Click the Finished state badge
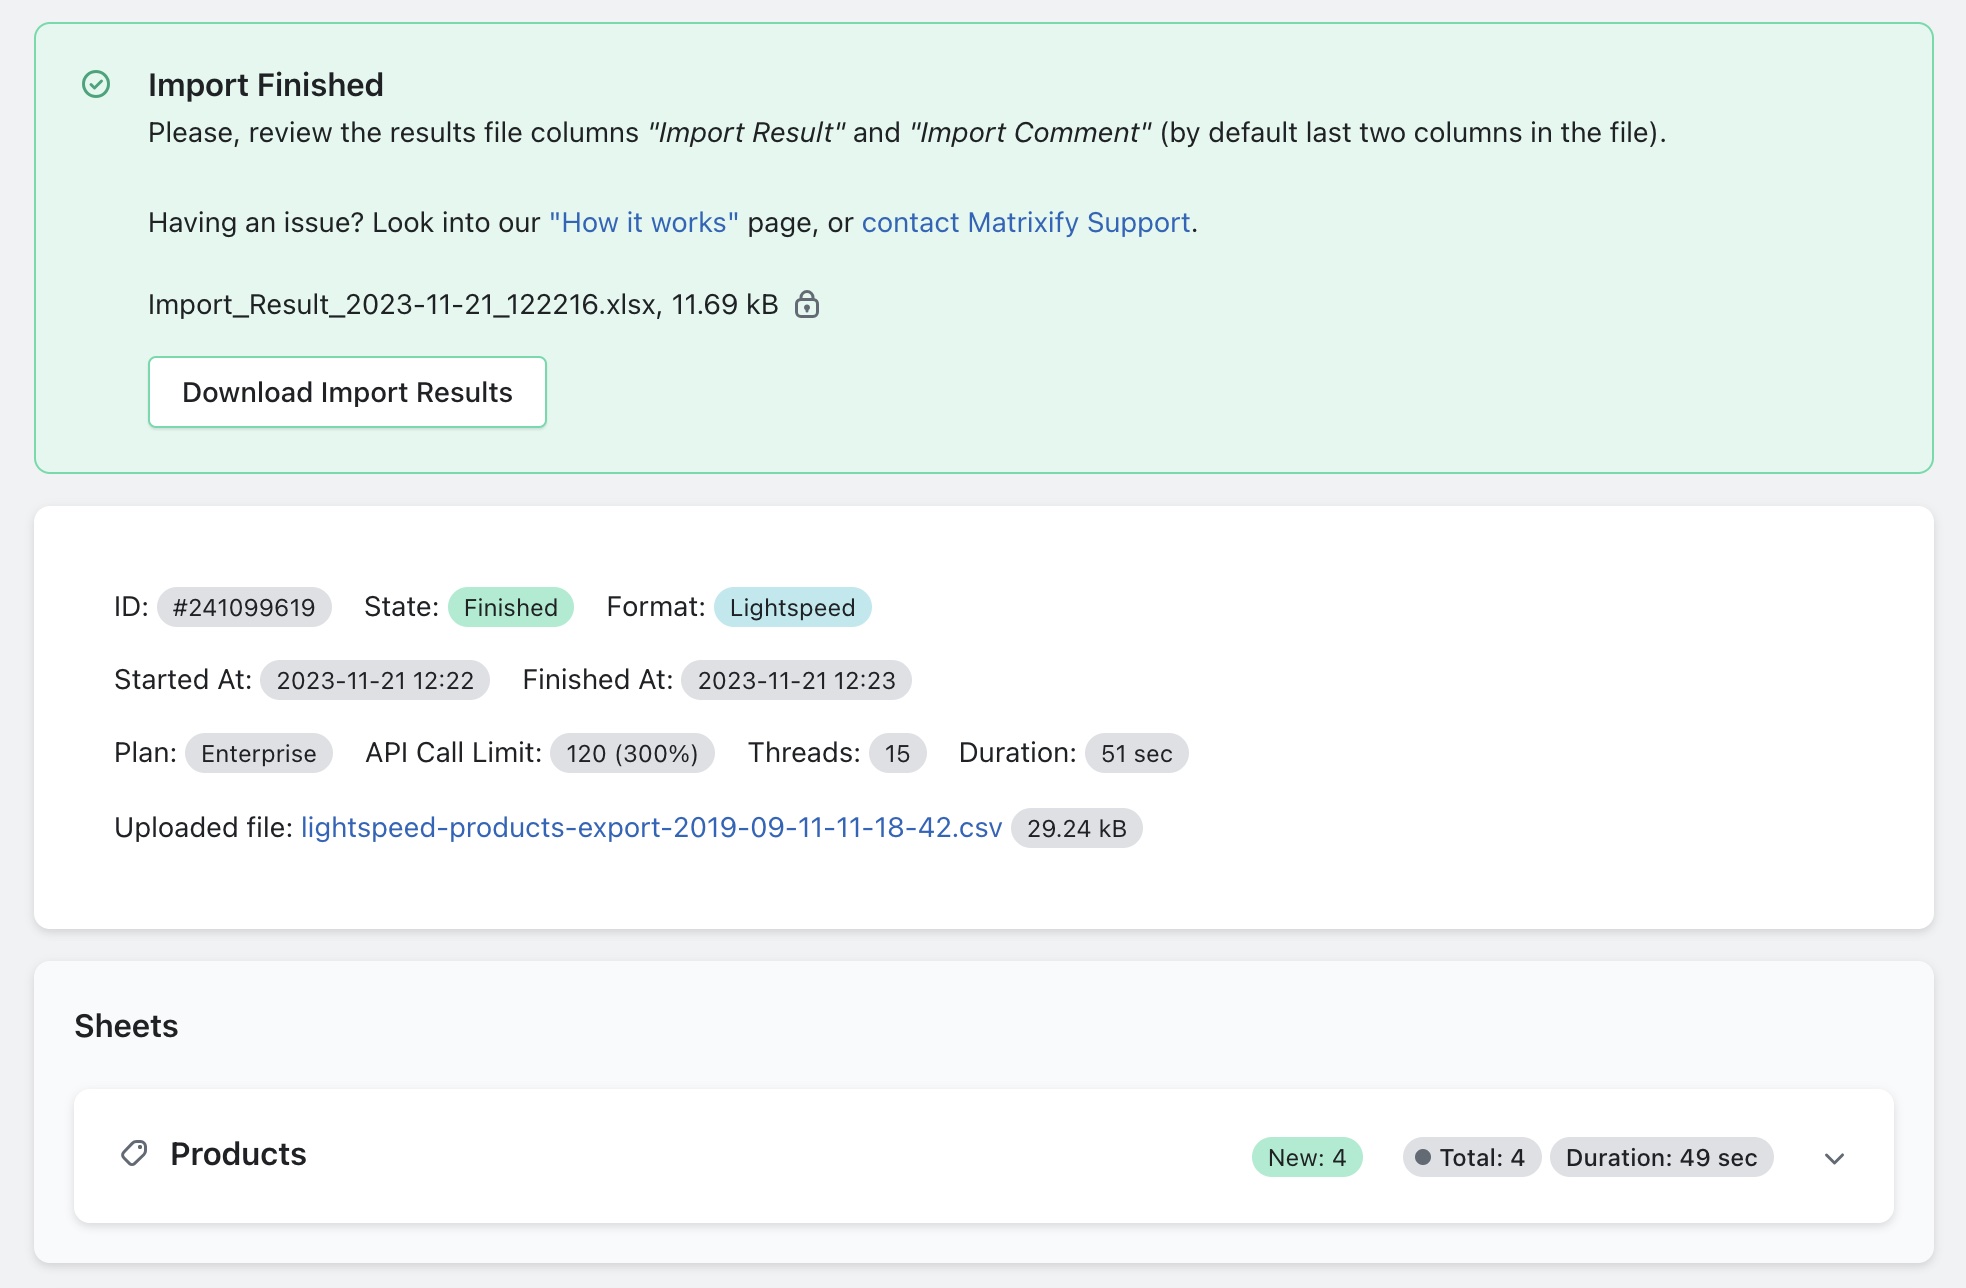 coord(510,607)
